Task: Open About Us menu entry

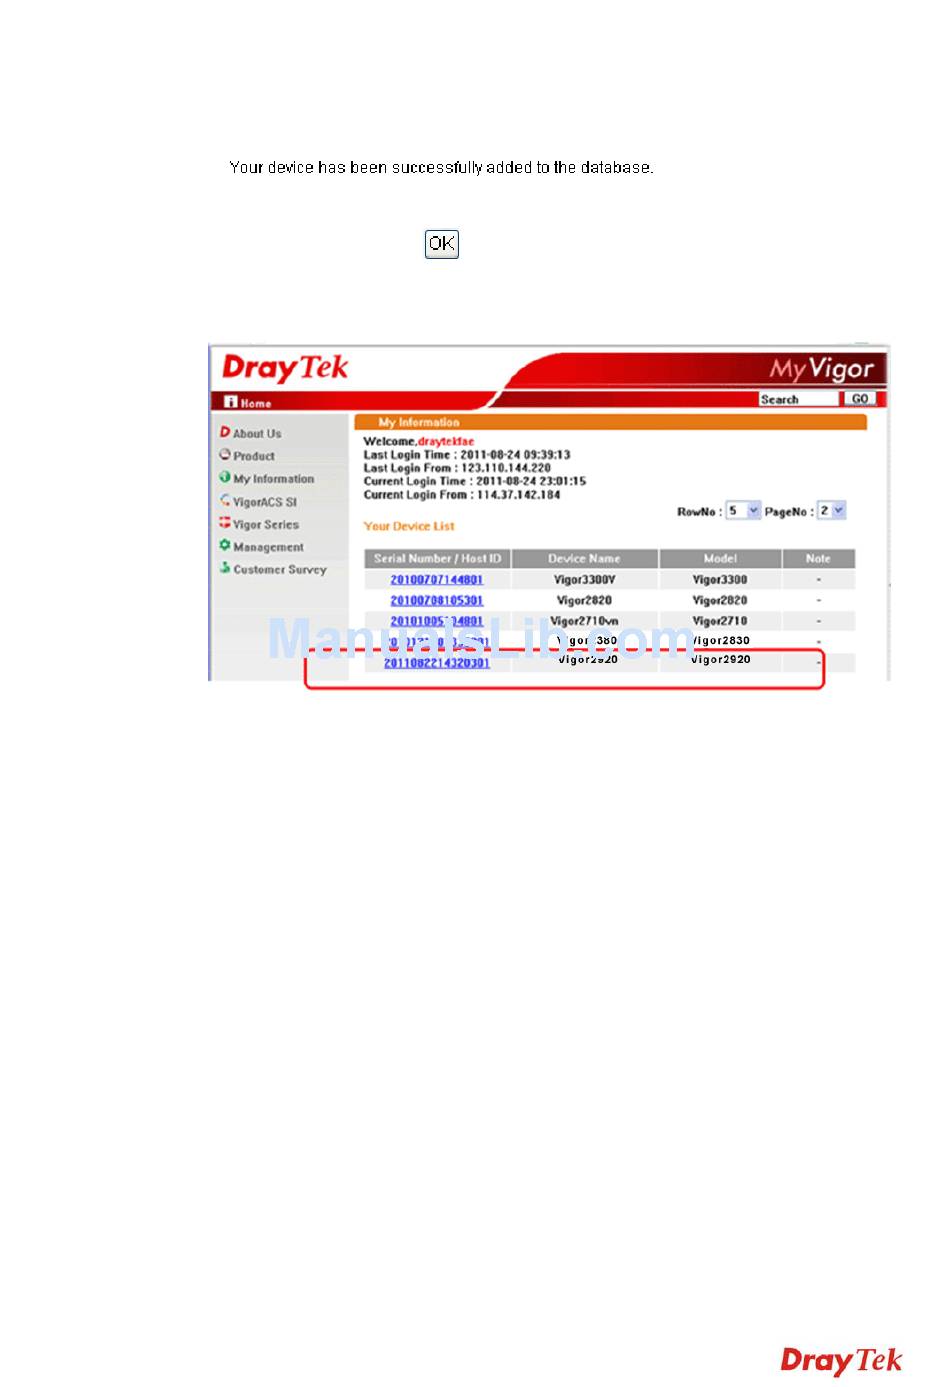Action: tap(257, 434)
